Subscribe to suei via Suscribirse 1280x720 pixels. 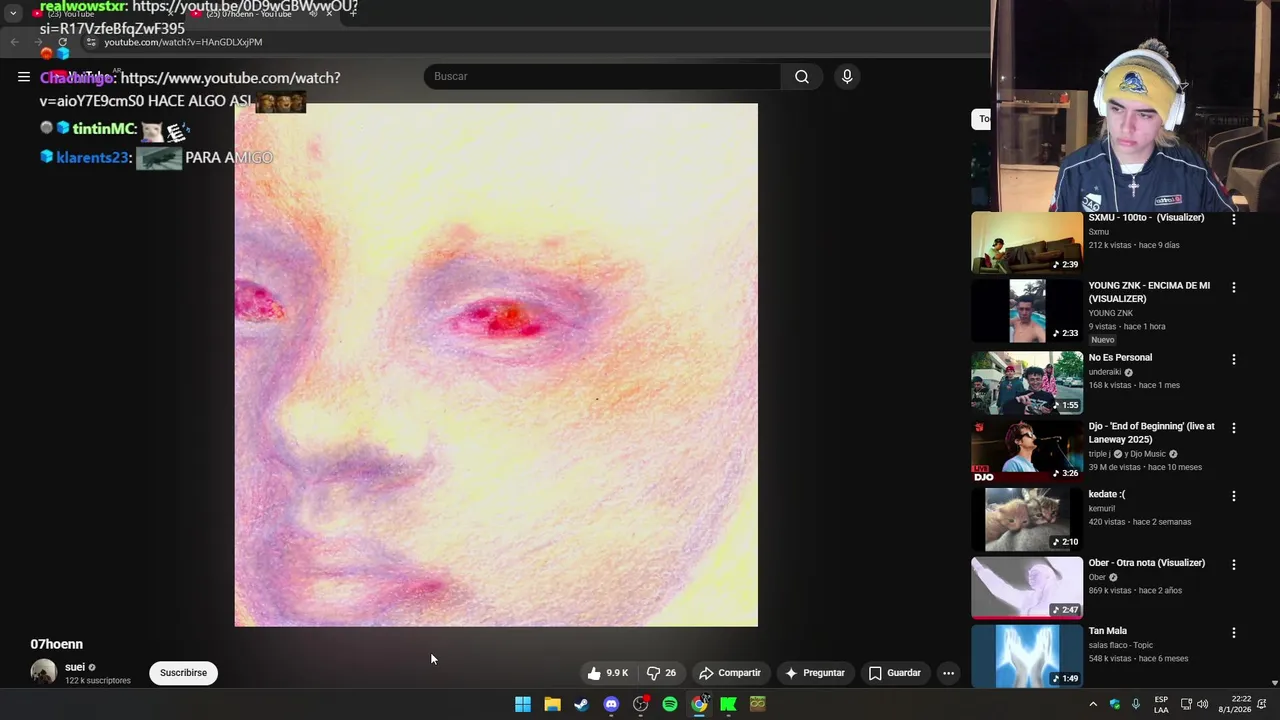point(183,673)
